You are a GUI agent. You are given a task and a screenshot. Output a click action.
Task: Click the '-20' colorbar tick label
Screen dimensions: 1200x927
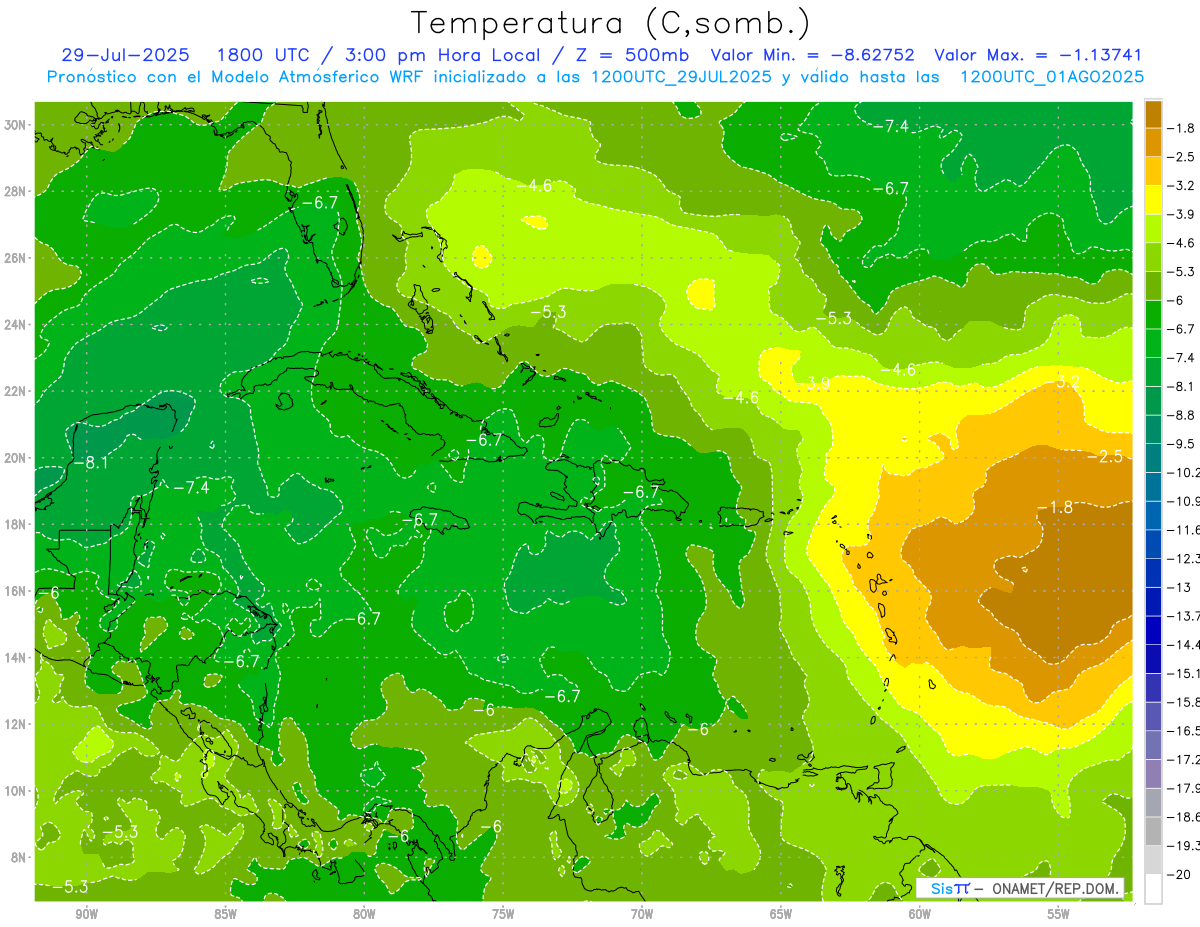tap(1181, 874)
